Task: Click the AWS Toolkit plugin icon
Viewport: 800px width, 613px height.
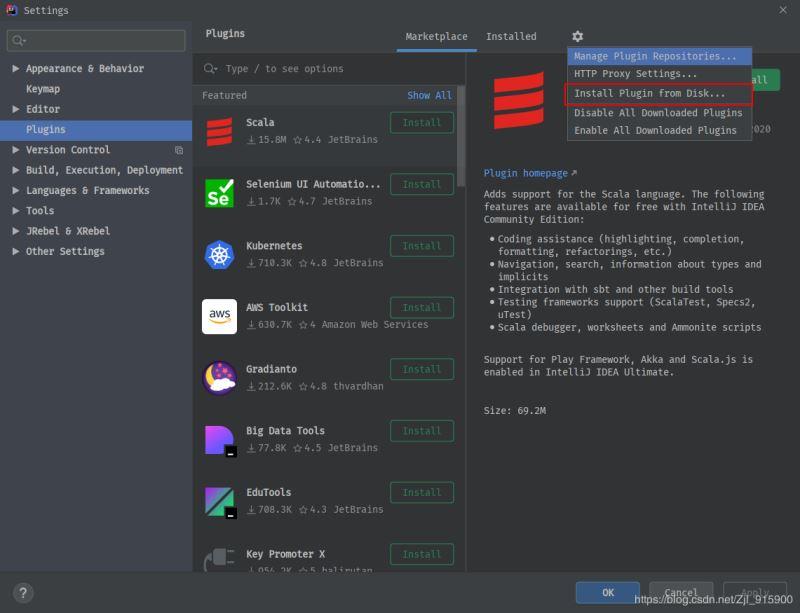Action: 219,316
